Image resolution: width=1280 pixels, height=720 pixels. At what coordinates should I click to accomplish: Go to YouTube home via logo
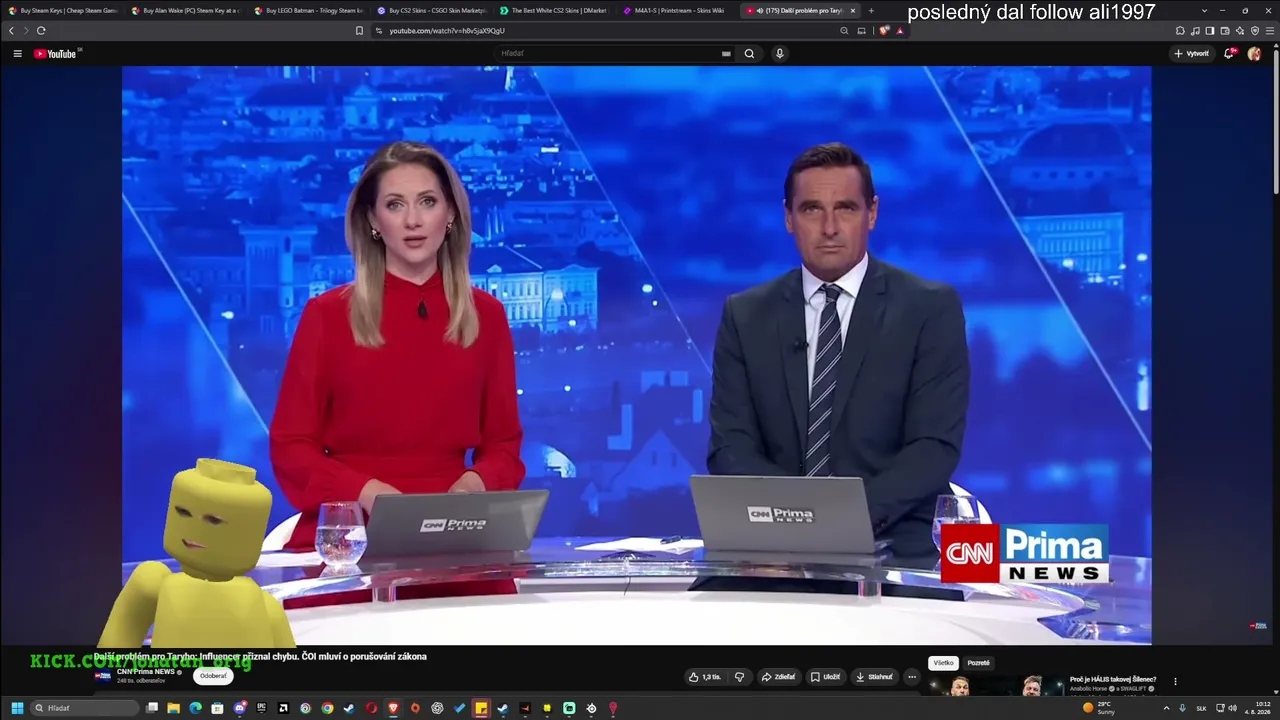click(55, 54)
